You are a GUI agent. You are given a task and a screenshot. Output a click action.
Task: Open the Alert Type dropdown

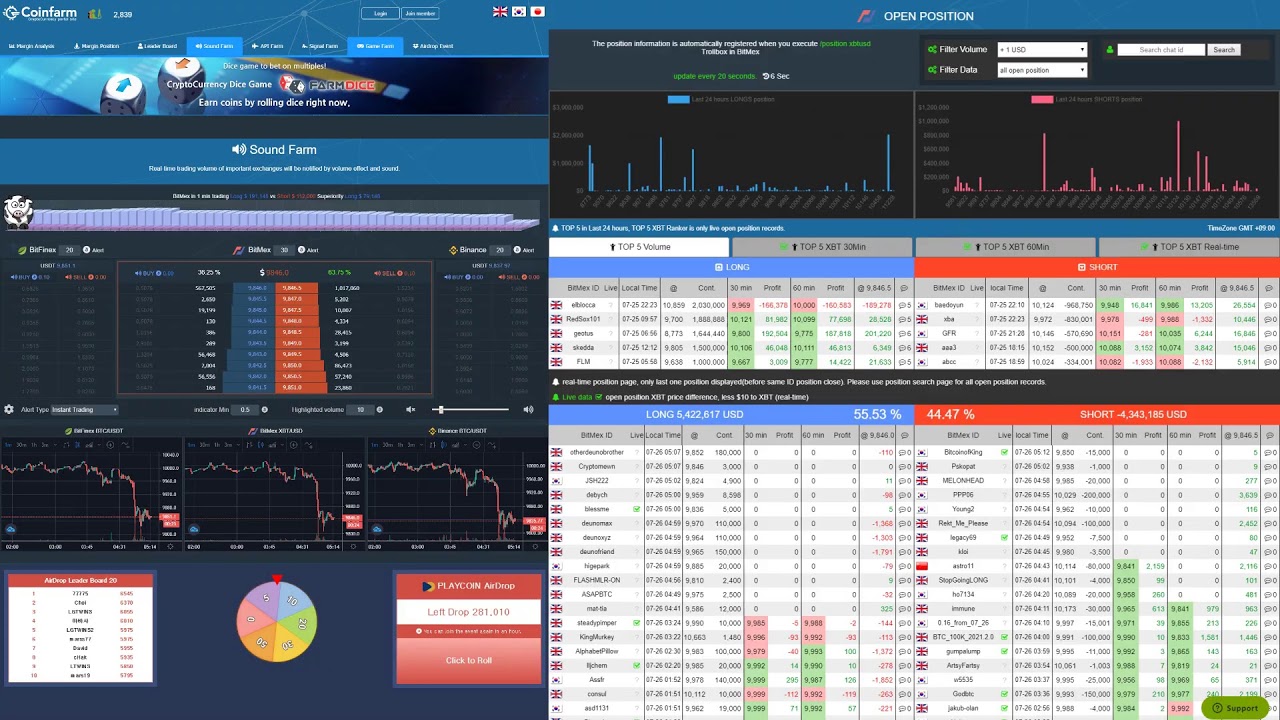[85, 409]
